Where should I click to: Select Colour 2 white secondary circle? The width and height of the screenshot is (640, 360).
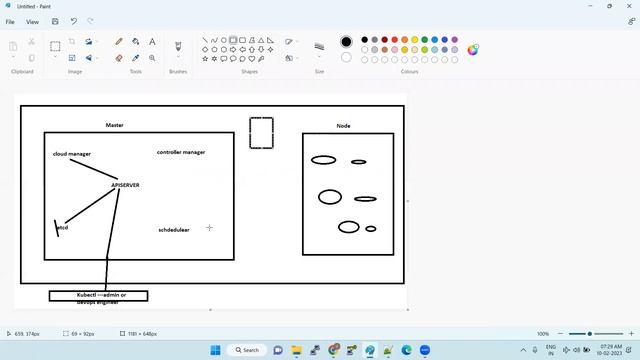click(x=346, y=58)
